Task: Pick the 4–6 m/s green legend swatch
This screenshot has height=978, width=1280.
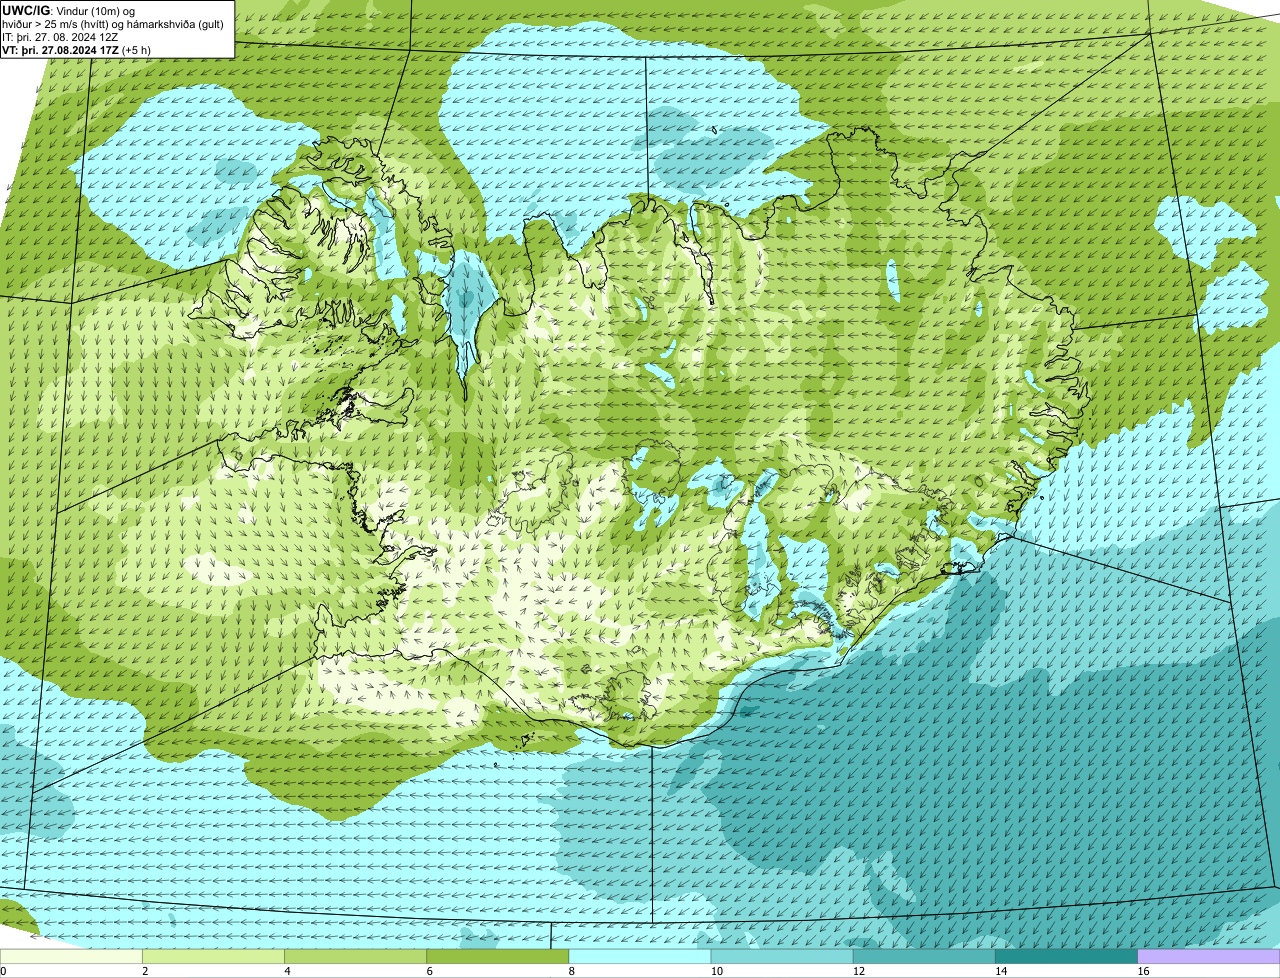Action: (356, 956)
